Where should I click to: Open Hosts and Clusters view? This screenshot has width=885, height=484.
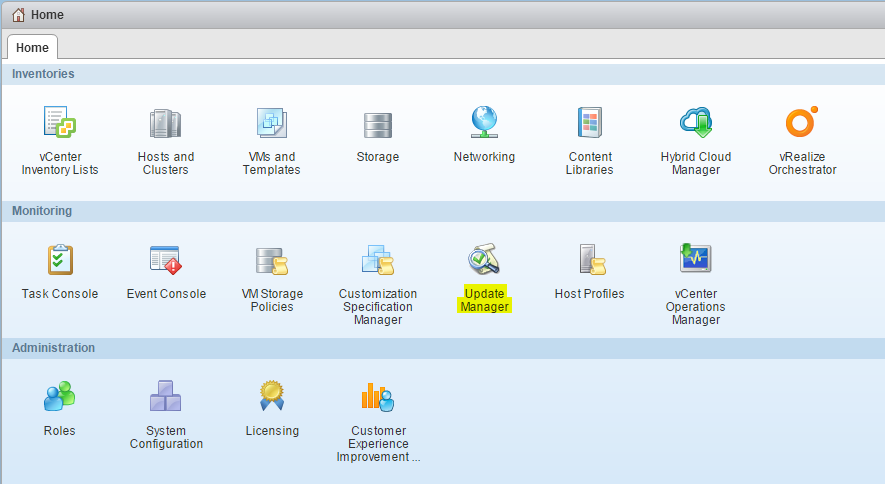166,123
